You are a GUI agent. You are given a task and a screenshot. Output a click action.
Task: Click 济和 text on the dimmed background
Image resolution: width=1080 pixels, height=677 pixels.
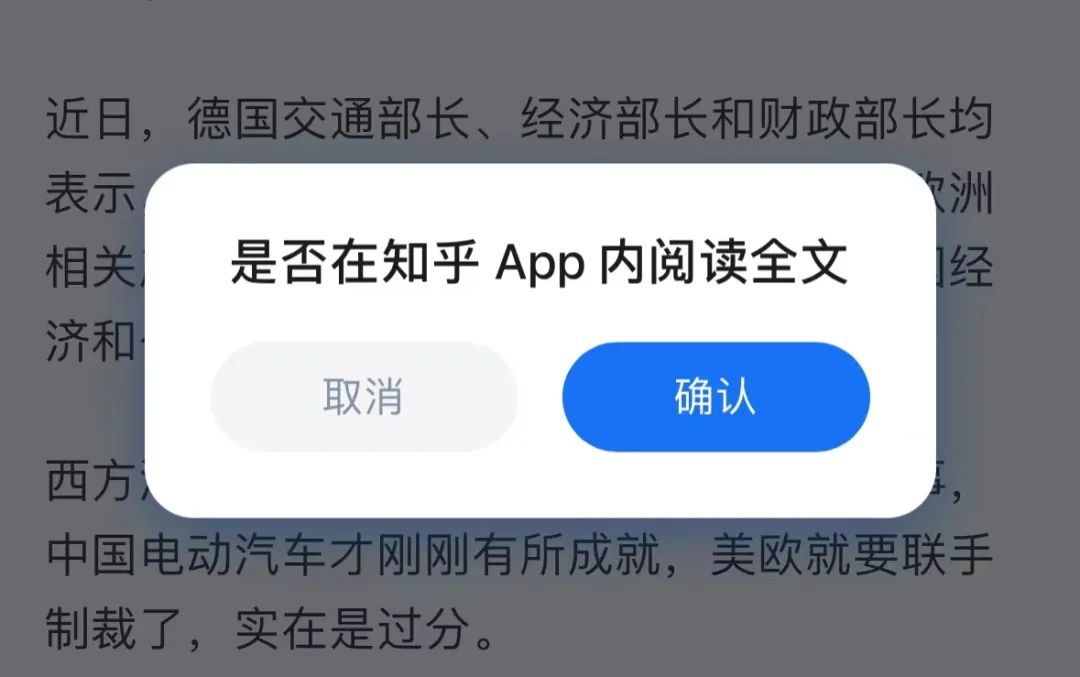tap(91, 340)
